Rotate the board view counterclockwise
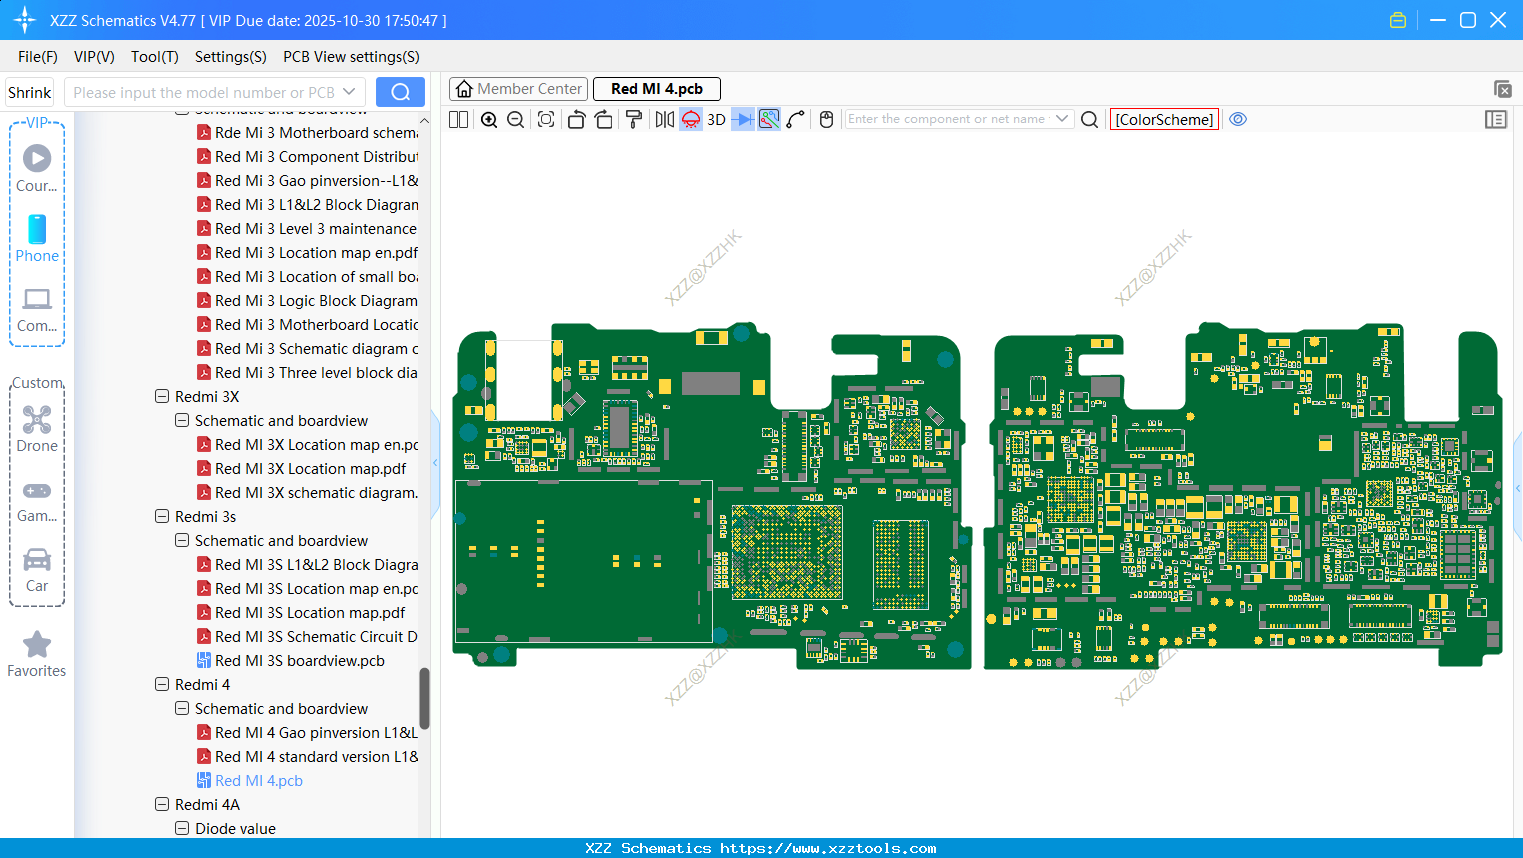Viewport: 1523px width, 858px height. pyautogui.click(x=576, y=120)
